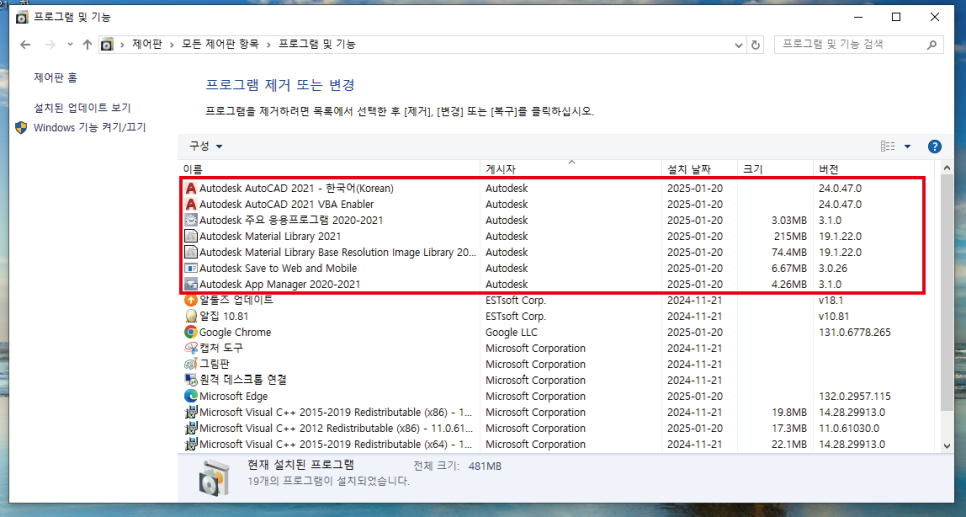Viewport: 966px width, 517px height.
Task: Sort by the 크기 column header
Action: pyautogui.click(x=775, y=169)
